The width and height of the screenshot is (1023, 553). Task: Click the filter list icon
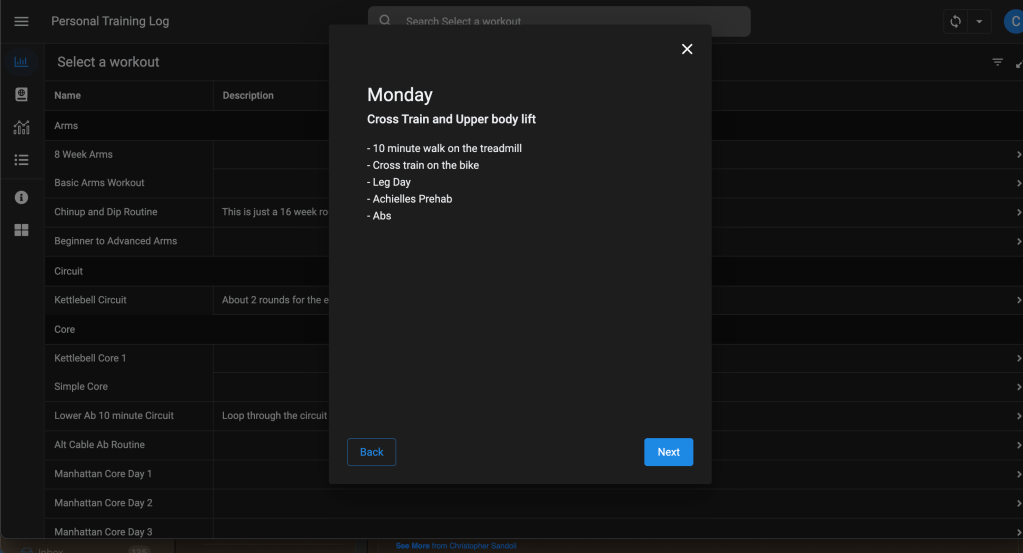click(x=997, y=62)
